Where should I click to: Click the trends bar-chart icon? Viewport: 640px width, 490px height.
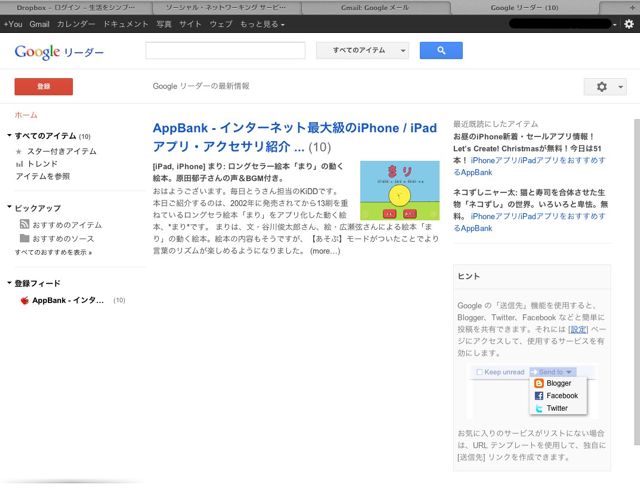(19, 164)
